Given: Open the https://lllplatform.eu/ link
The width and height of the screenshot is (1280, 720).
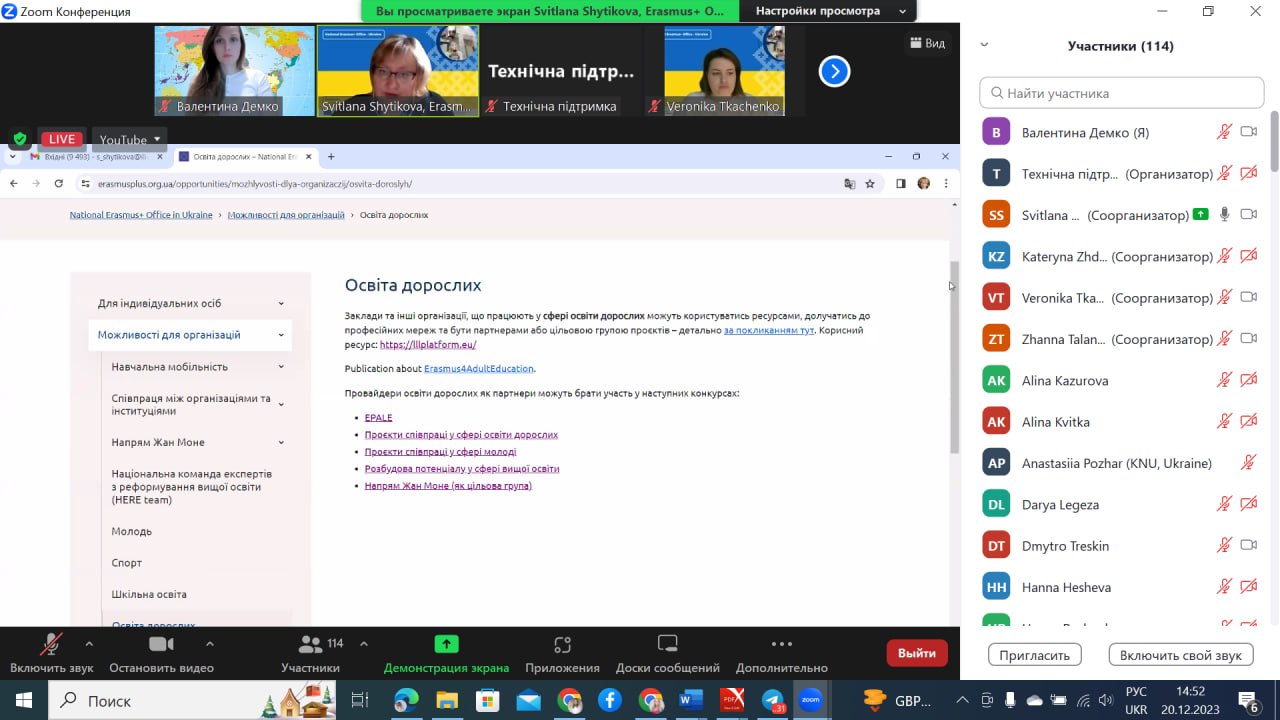Looking at the screenshot, I should click(x=428, y=345).
